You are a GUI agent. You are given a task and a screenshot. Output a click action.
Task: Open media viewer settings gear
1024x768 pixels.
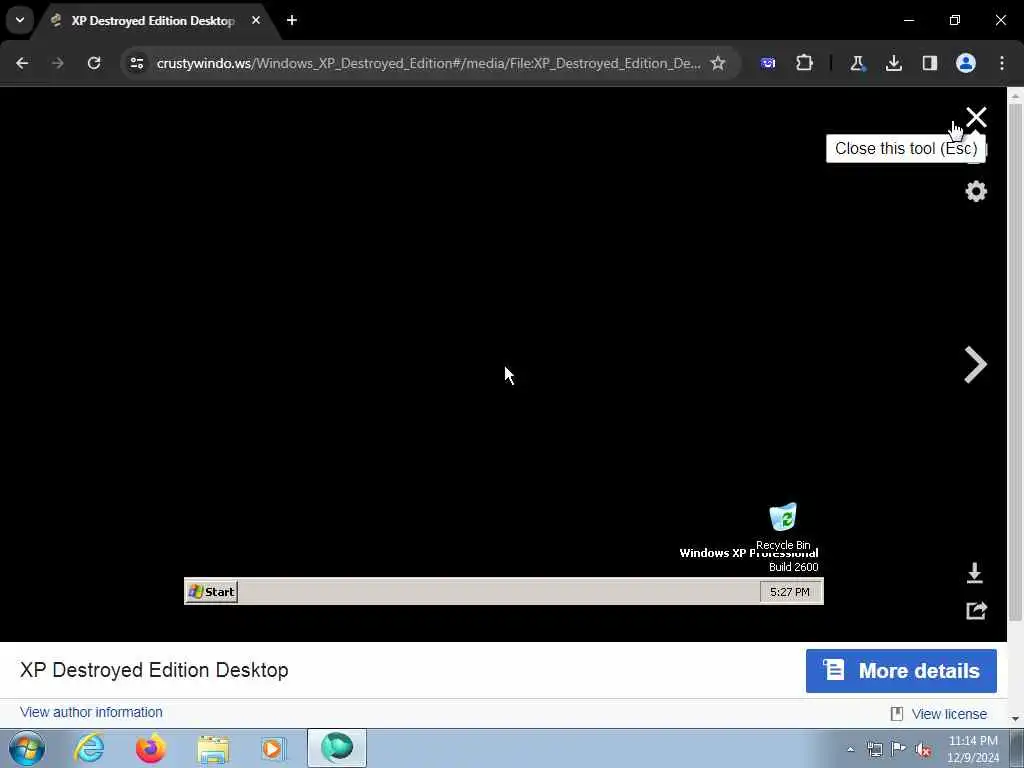pos(976,191)
